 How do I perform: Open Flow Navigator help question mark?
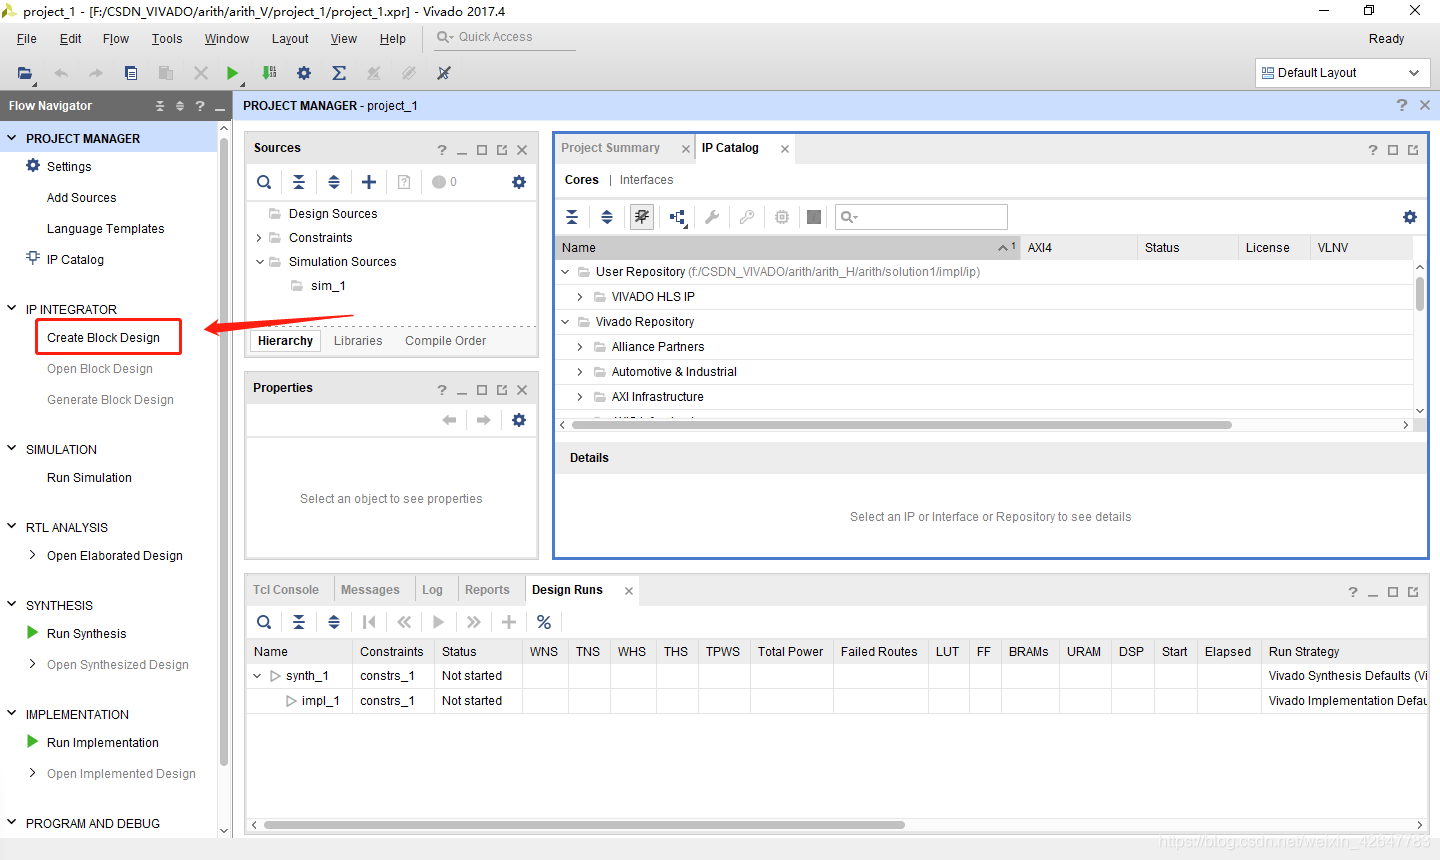[x=200, y=106]
